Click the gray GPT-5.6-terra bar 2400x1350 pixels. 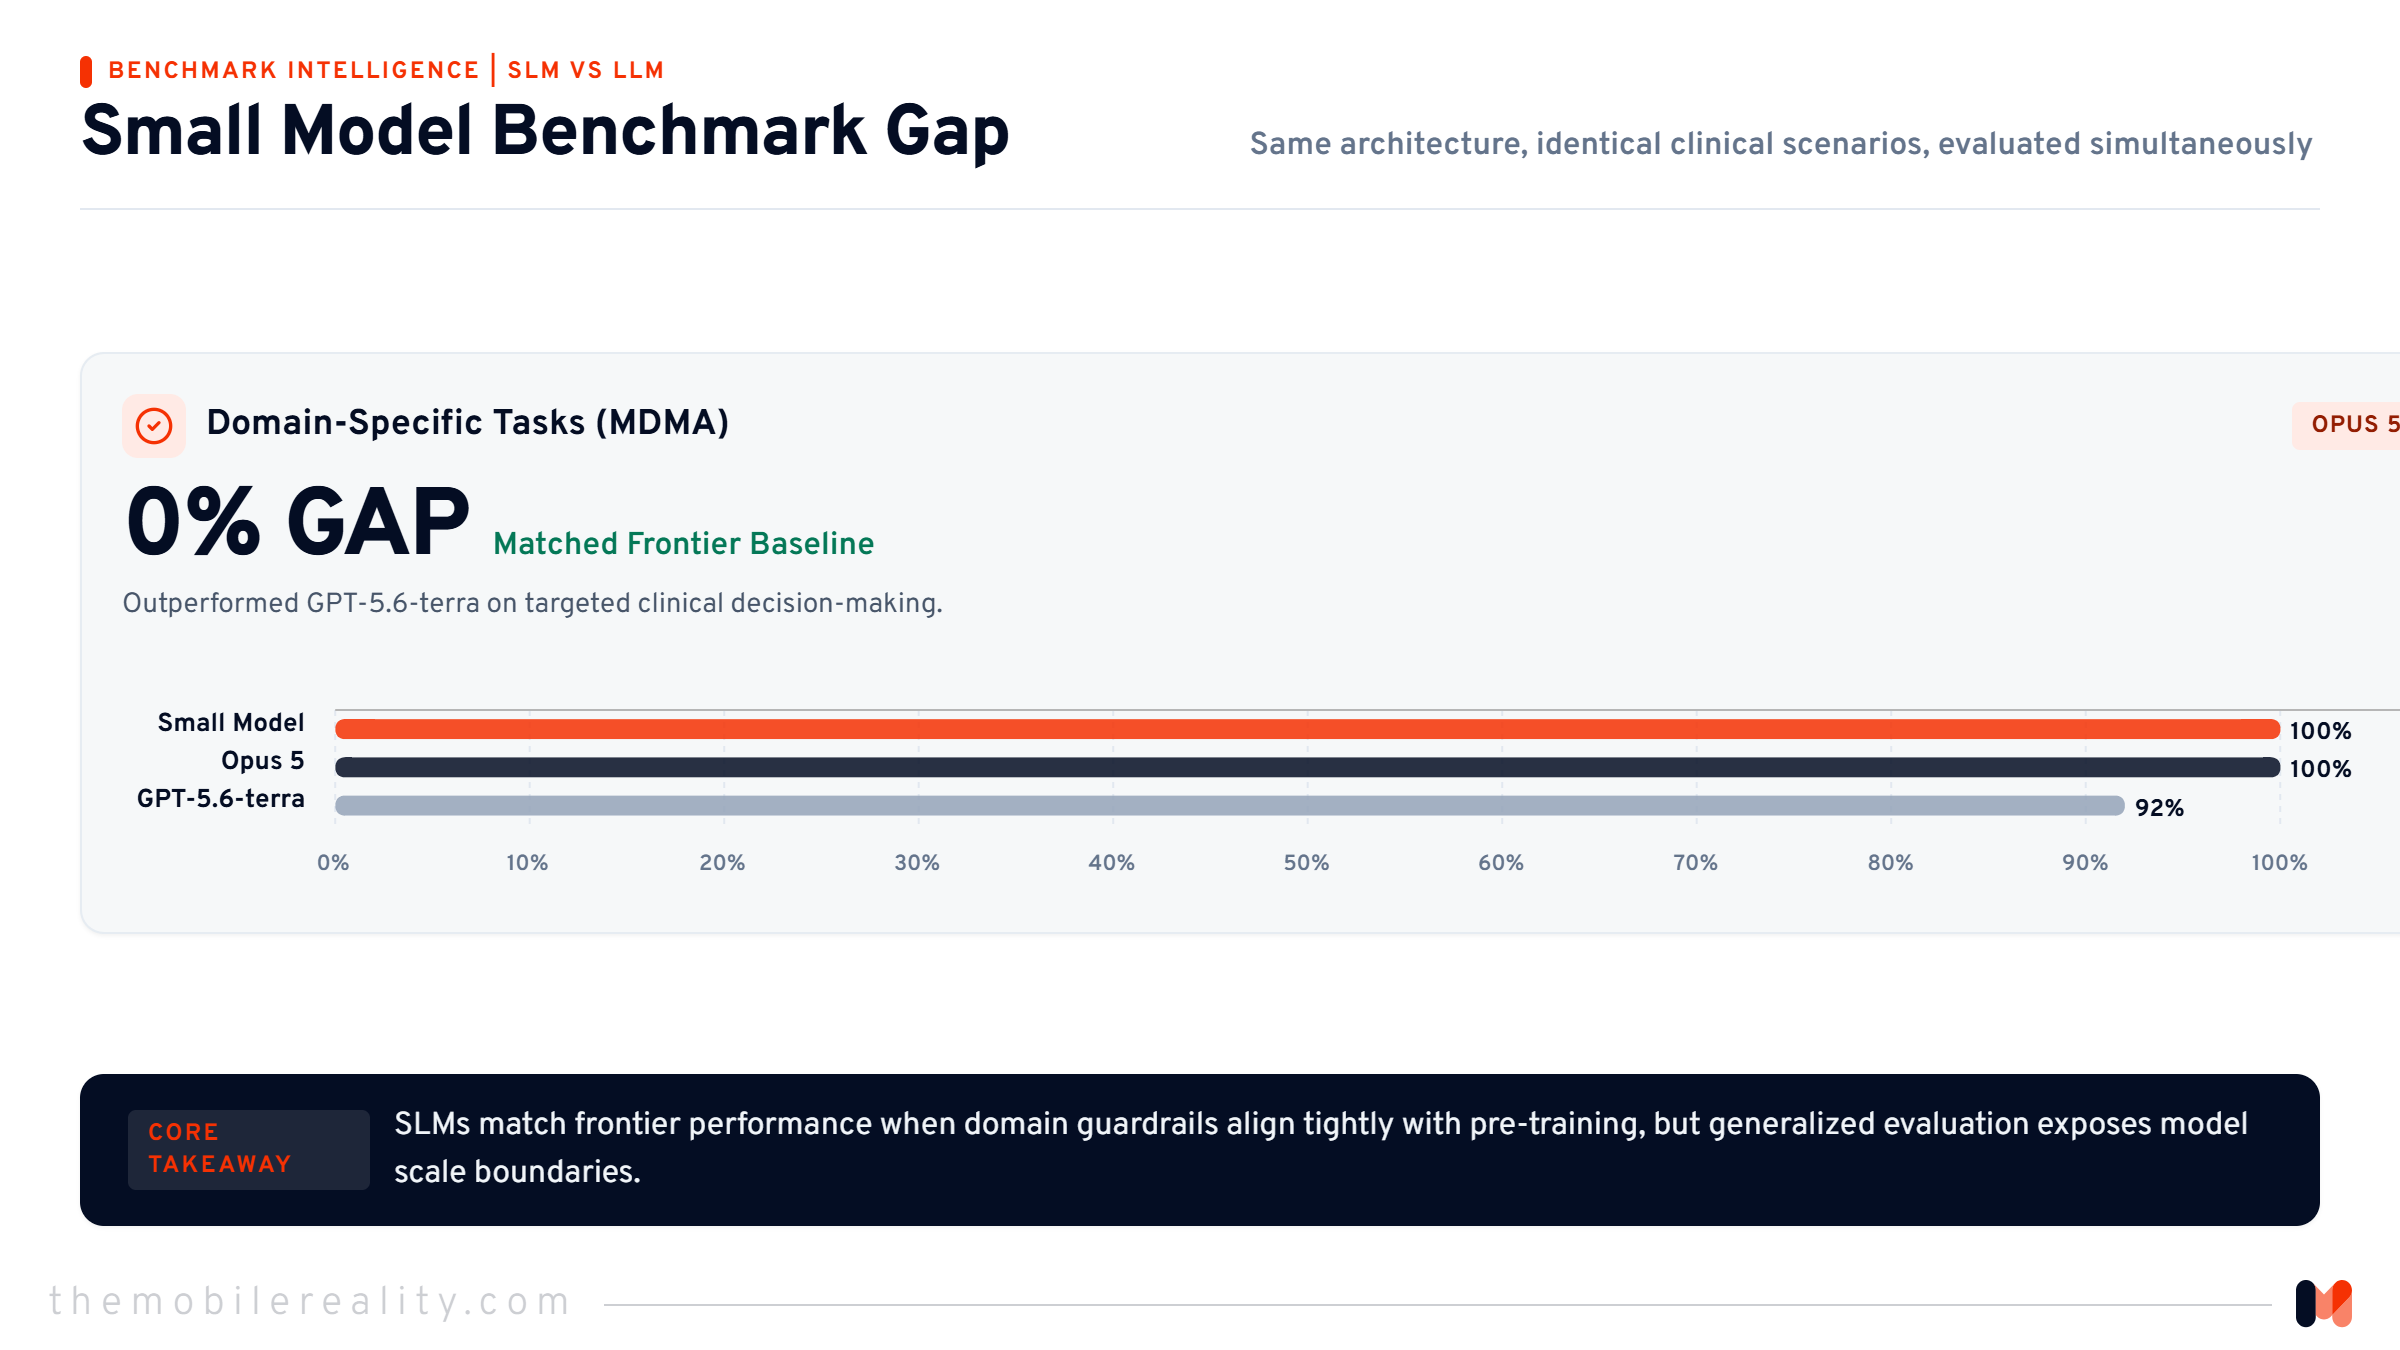pyautogui.click(x=1229, y=805)
